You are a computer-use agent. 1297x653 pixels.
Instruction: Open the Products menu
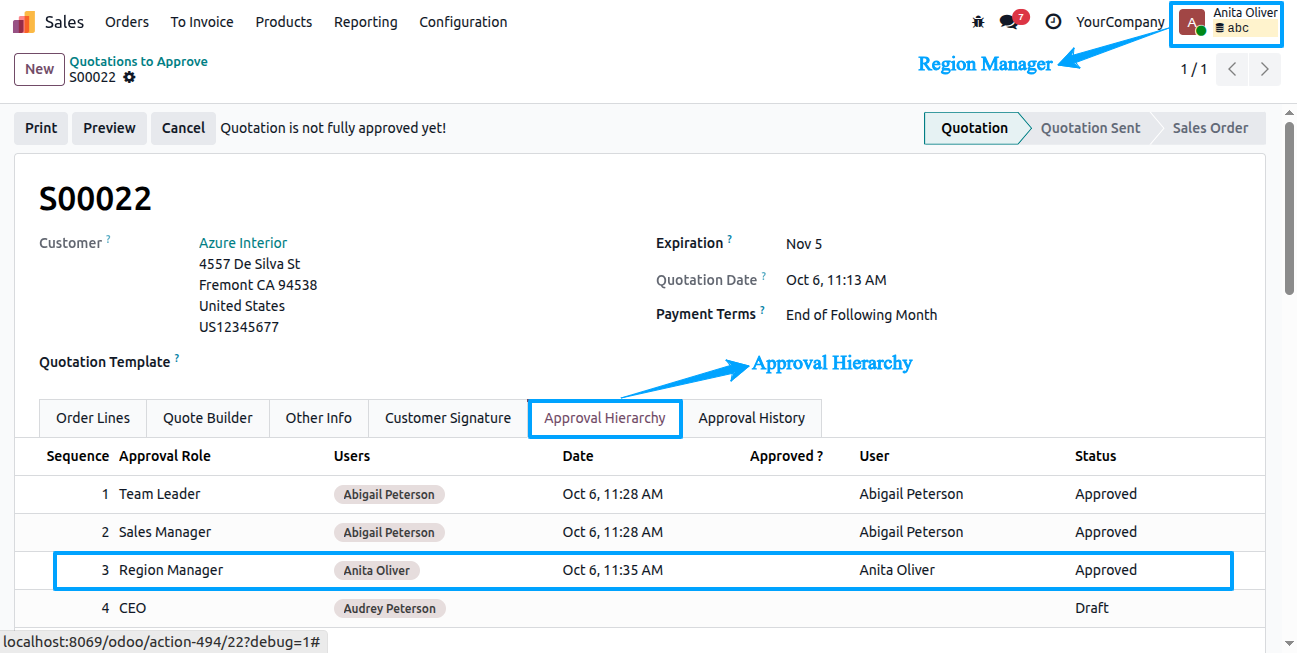click(284, 22)
